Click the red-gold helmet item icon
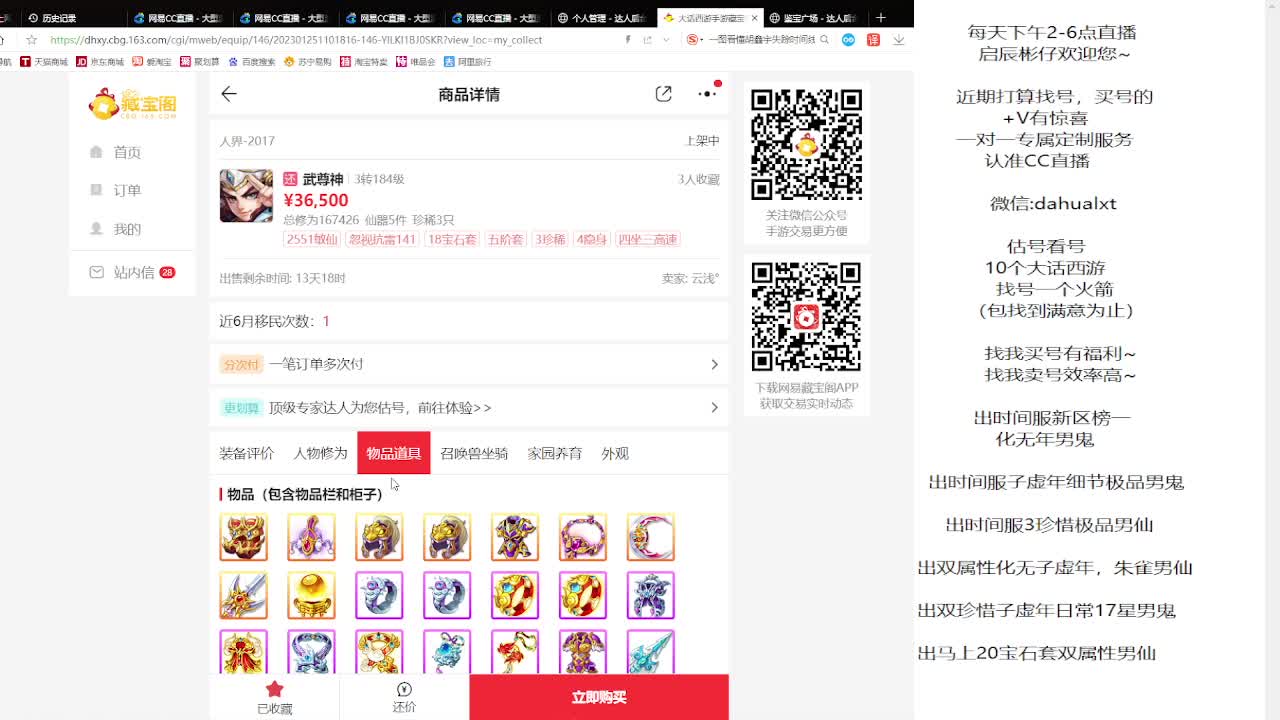Image resolution: width=1280 pixels, height=720 pixels. [244, 537]
